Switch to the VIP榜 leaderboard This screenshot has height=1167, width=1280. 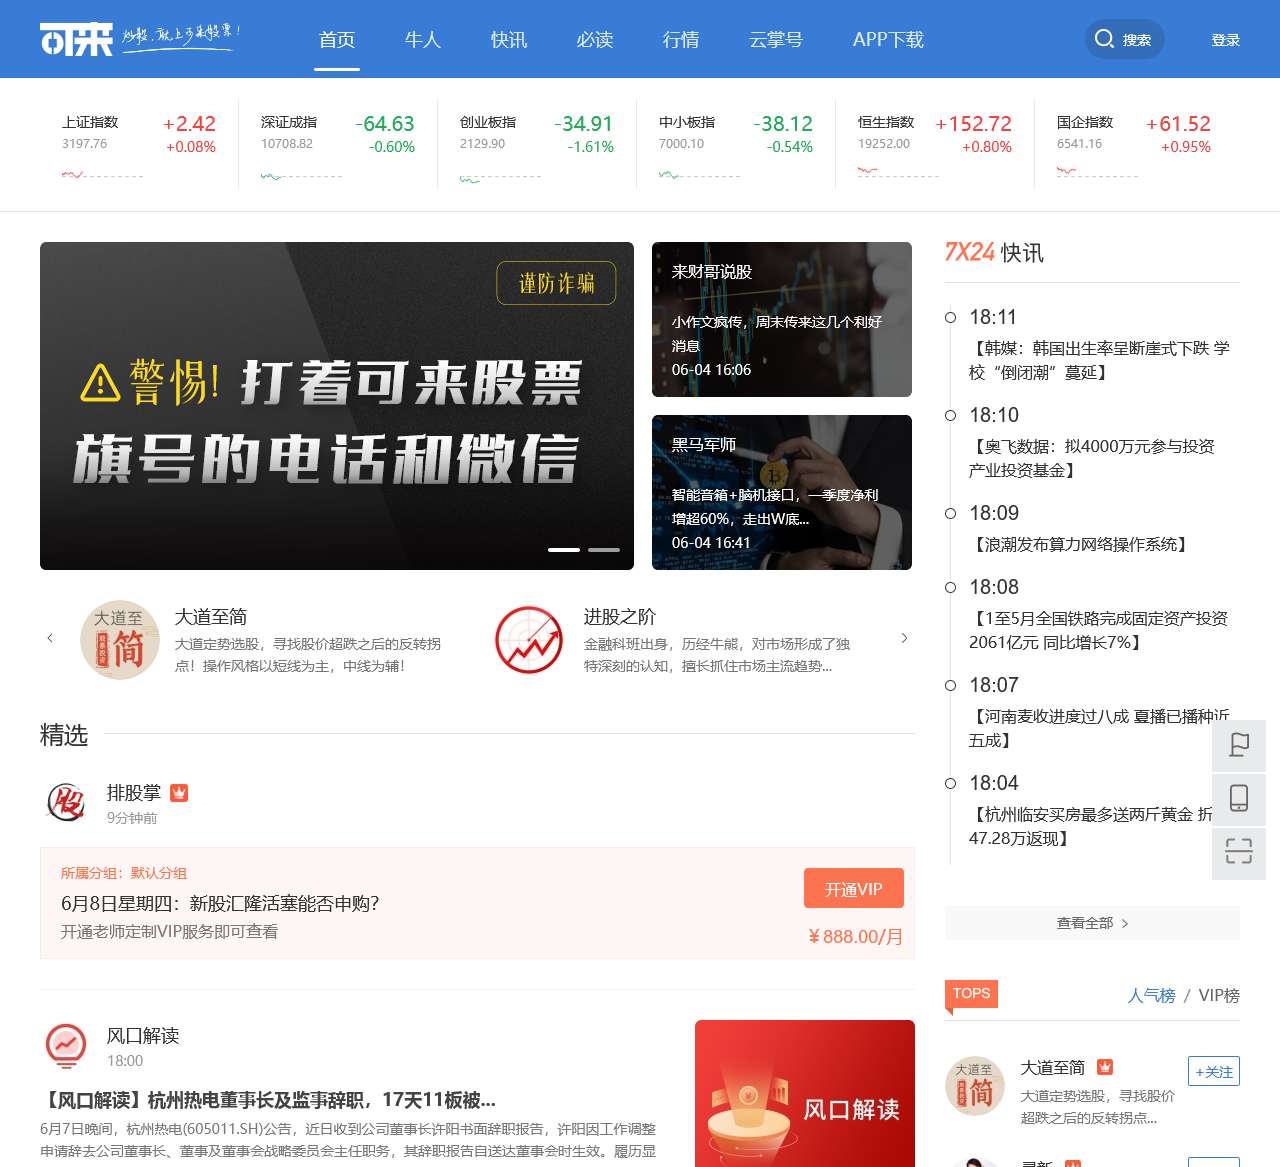coord(1220,996)
